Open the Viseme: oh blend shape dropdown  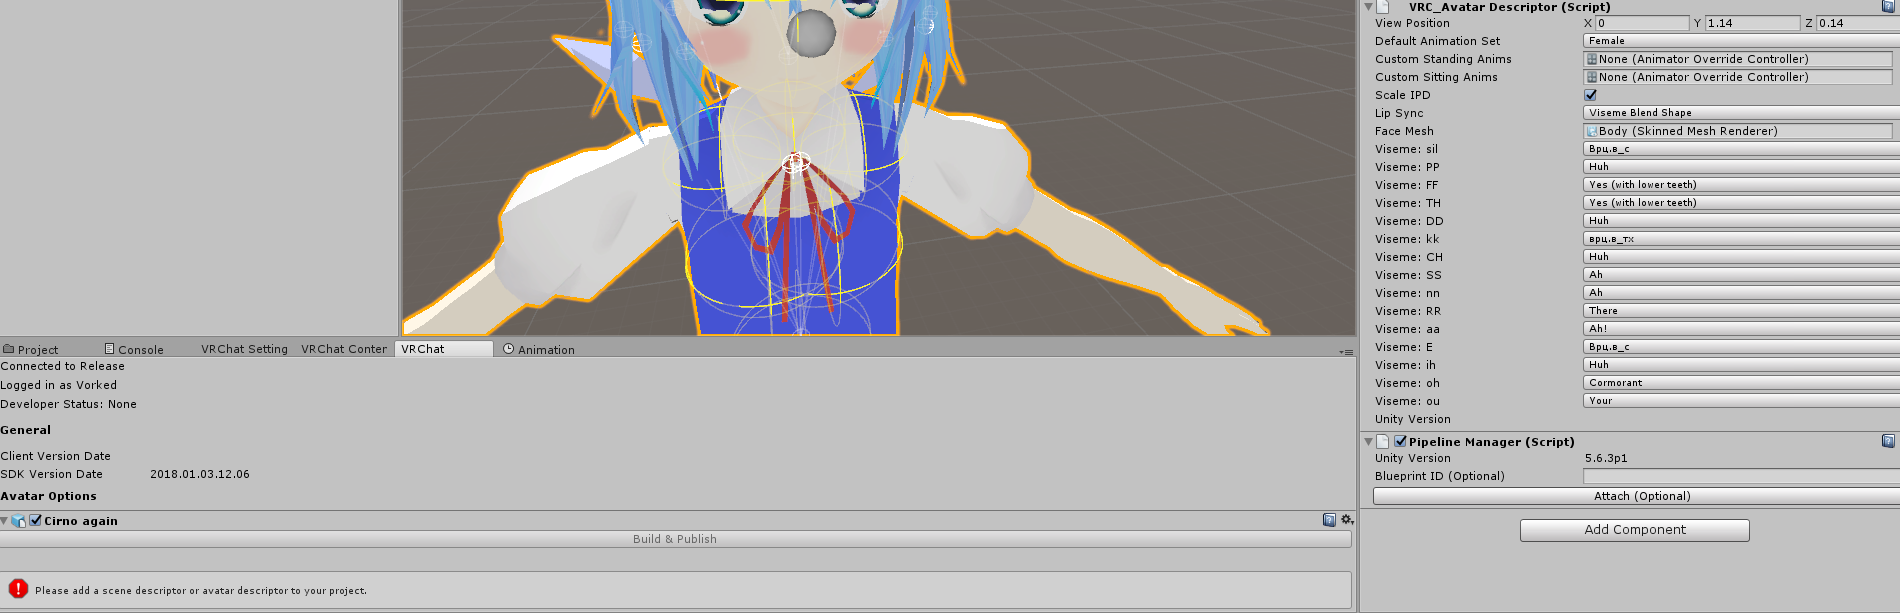(1741, 383)
